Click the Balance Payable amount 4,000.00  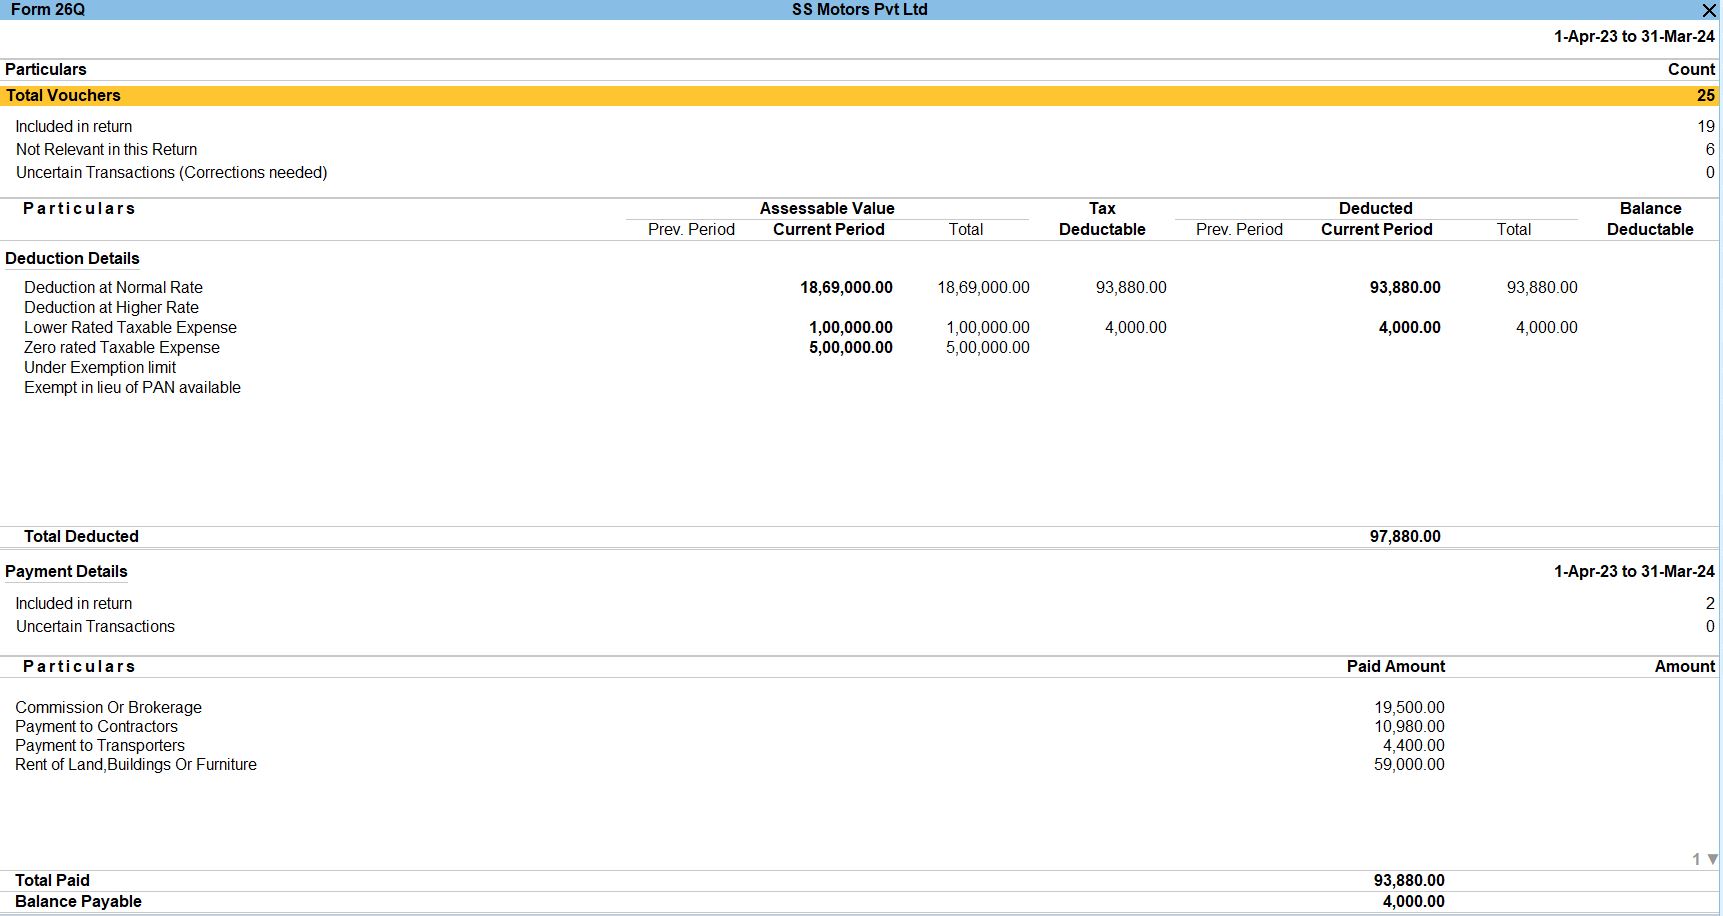tap(1414, 901)
